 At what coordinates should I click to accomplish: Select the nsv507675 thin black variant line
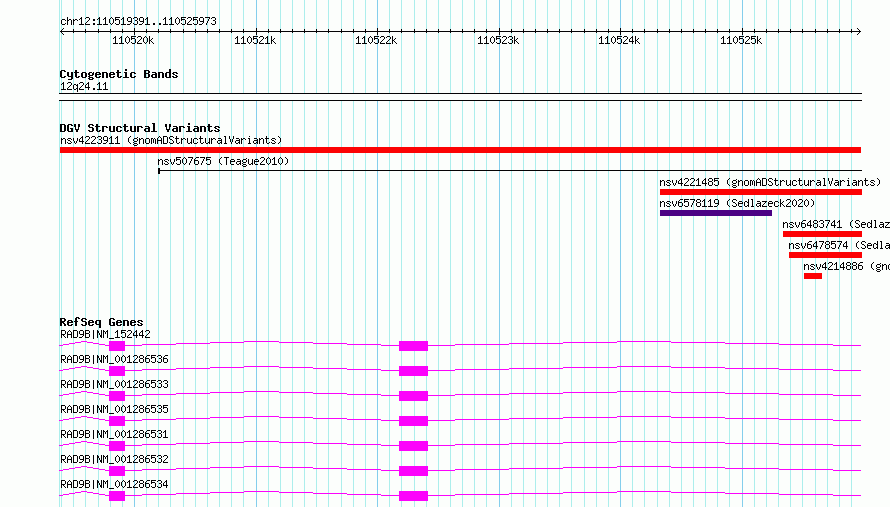(x=510, y=170)
